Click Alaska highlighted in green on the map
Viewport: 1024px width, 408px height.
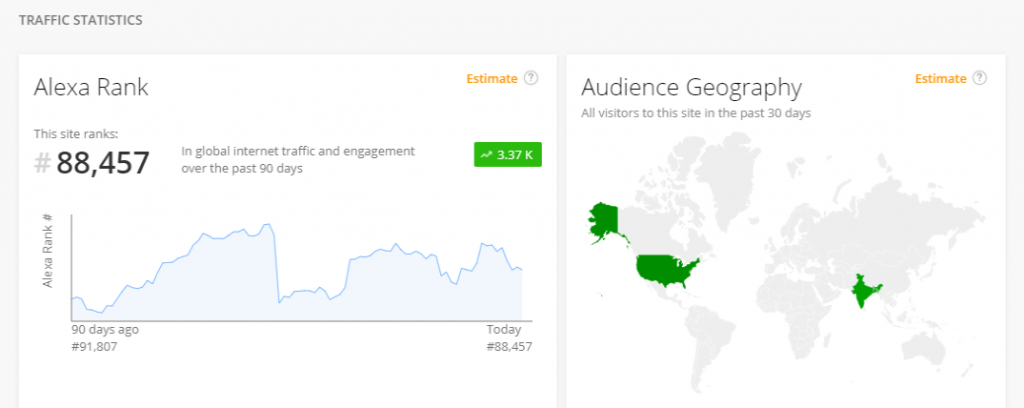coord(605,218)
